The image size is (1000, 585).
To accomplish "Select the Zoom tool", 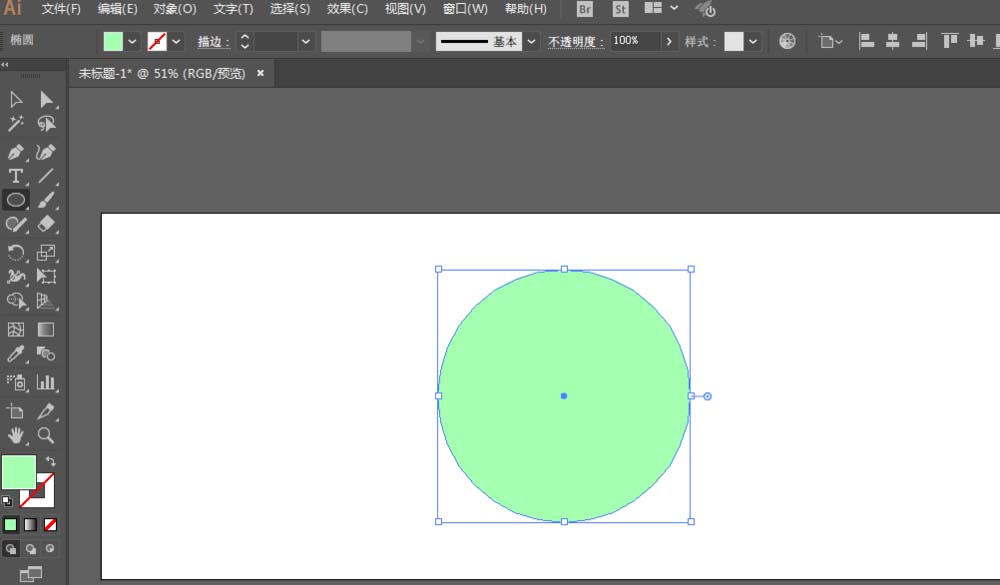I will point(46,436).
